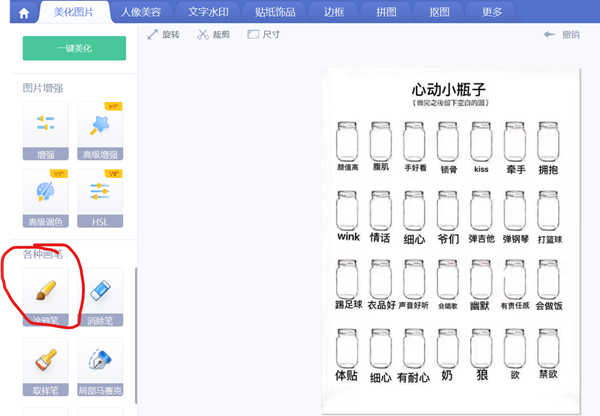Click the 牵手 label in image
The height and width of the screenshot is (416, 600).
point(516,170)
